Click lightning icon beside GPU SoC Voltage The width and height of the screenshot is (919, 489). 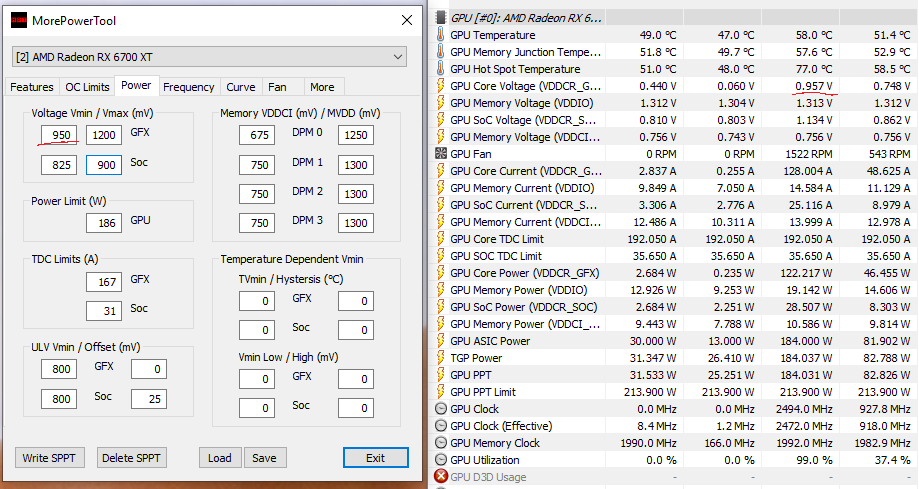441,120
